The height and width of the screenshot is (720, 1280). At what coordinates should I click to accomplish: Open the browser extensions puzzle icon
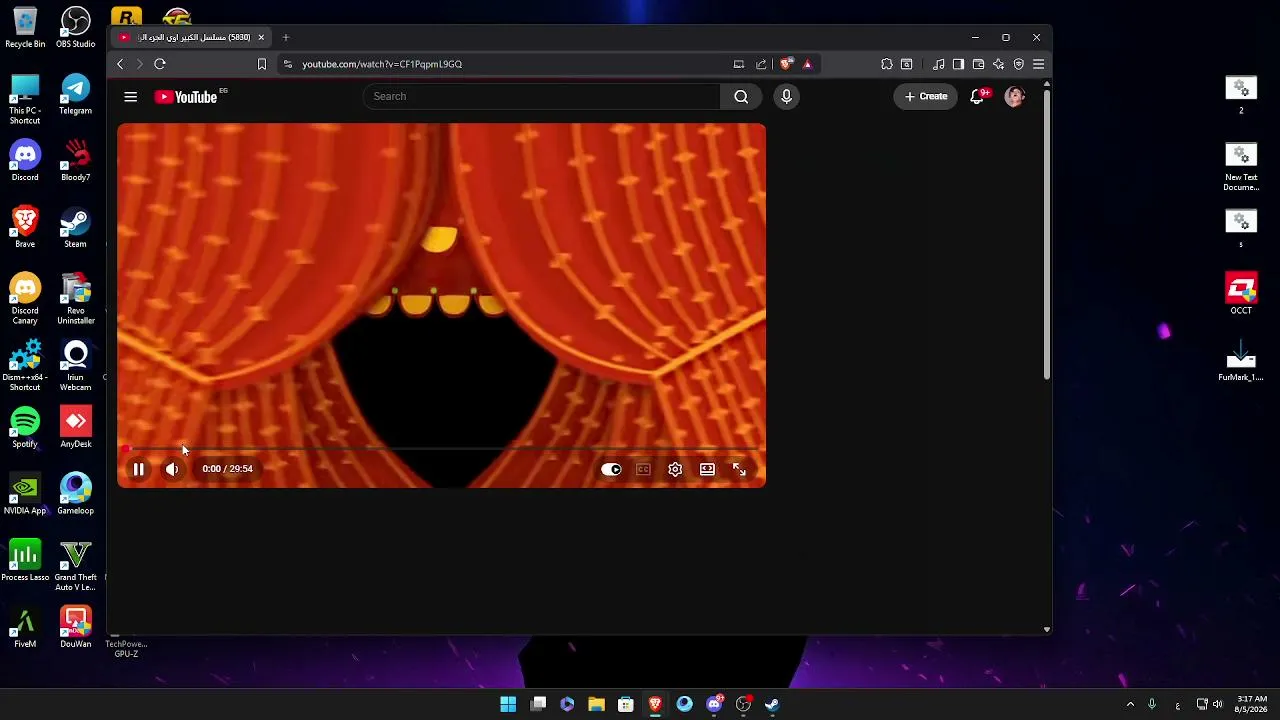[x=887, y=64]
